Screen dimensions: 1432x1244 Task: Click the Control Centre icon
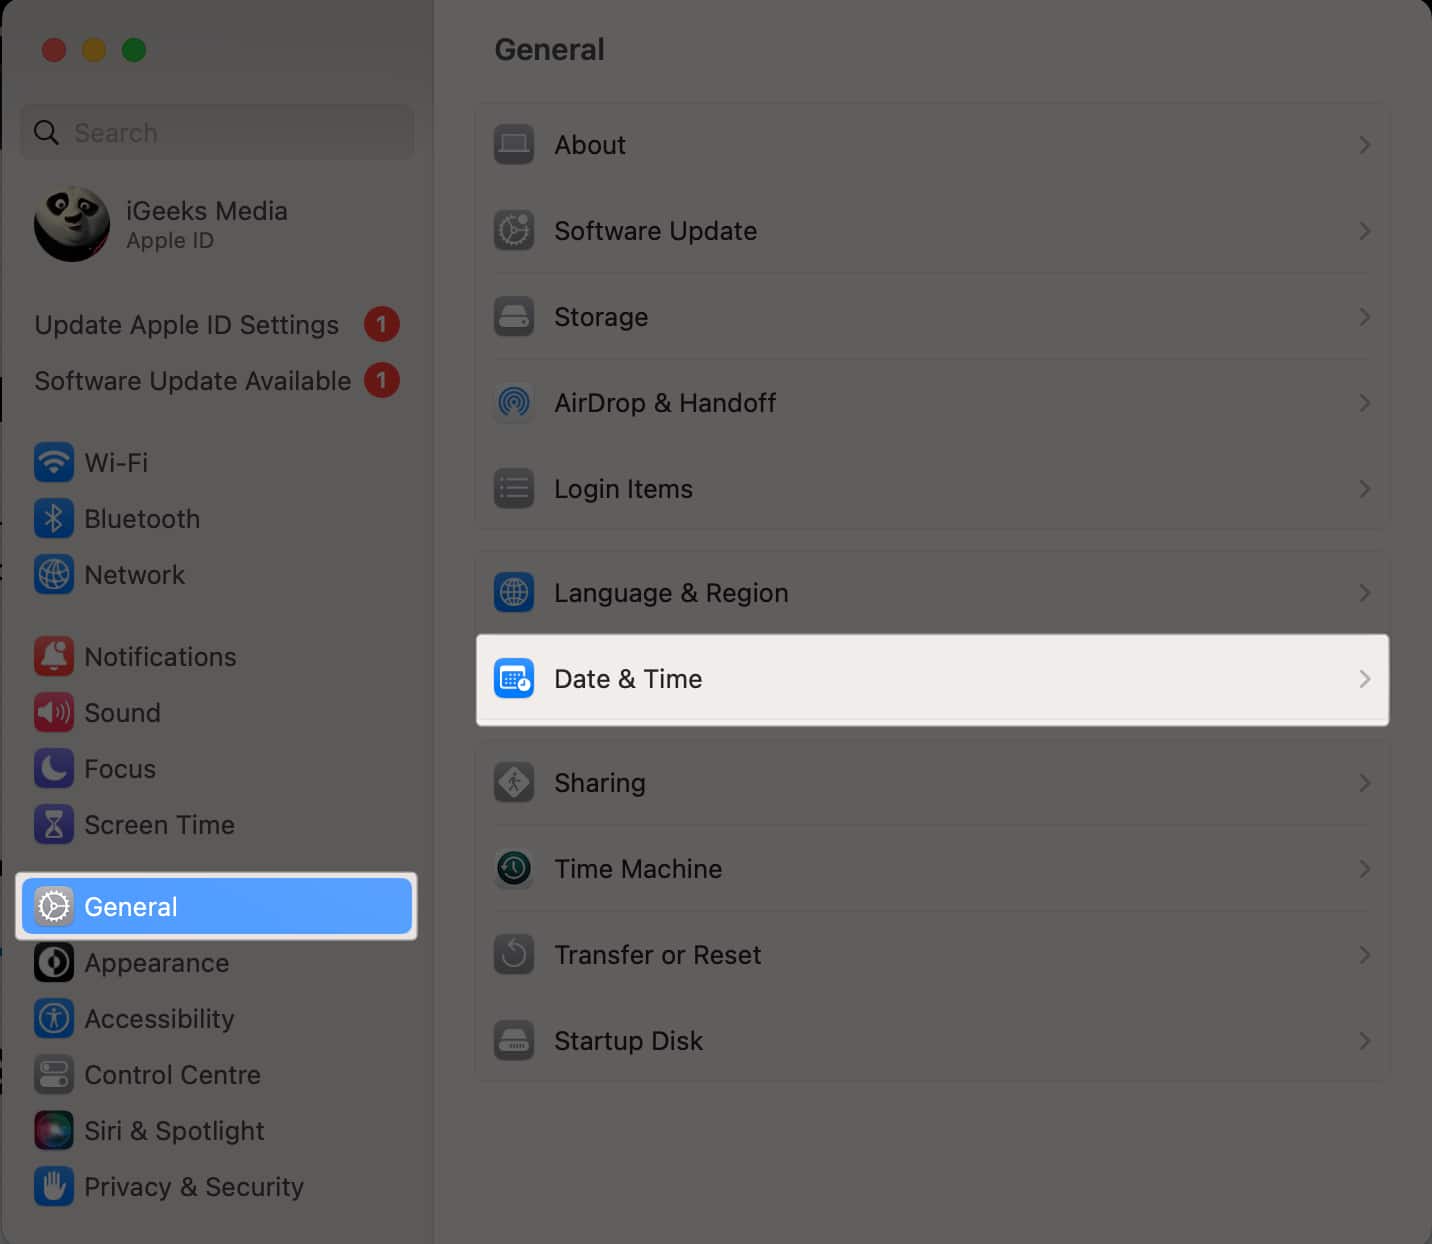point(54,1074)
